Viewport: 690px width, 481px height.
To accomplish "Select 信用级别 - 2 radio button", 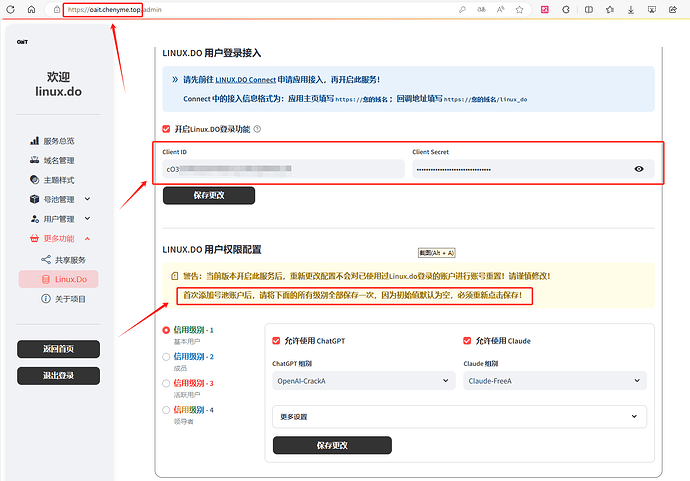I will pos(166,357).
